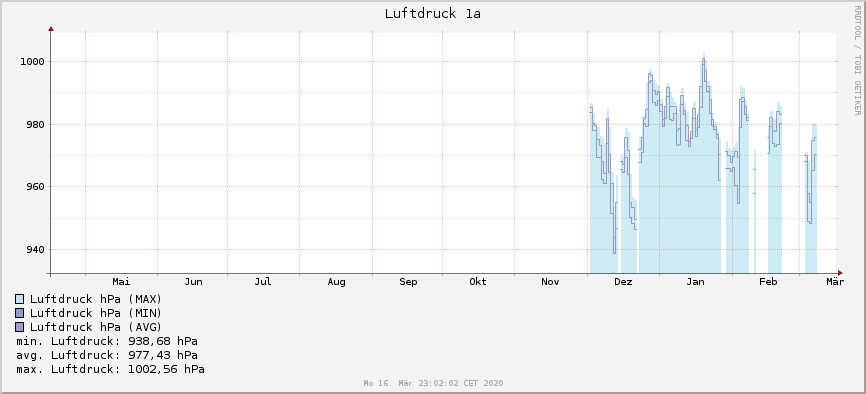This screenshot has width=866, height=394.
Task: Select the Mai month label
Action: click(121, 282)
